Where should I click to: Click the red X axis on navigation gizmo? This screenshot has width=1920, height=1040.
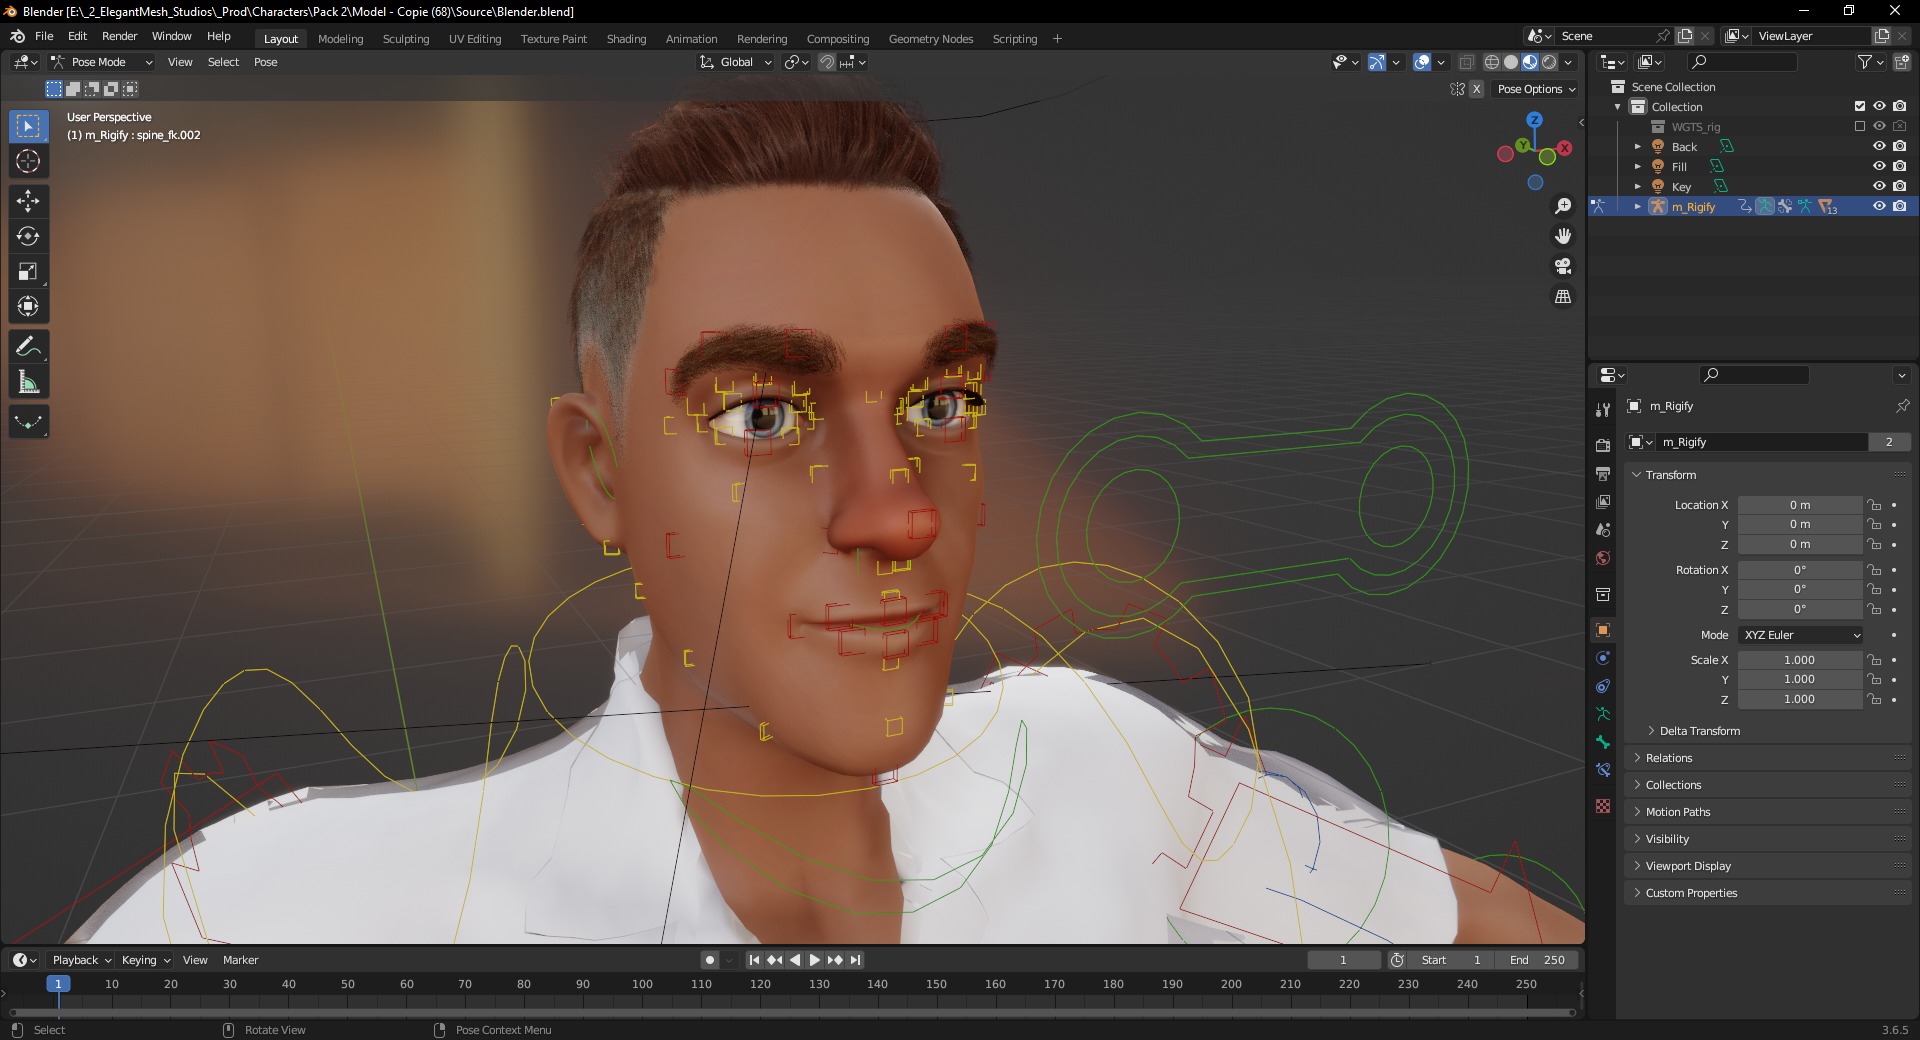tap(1565, 148)
